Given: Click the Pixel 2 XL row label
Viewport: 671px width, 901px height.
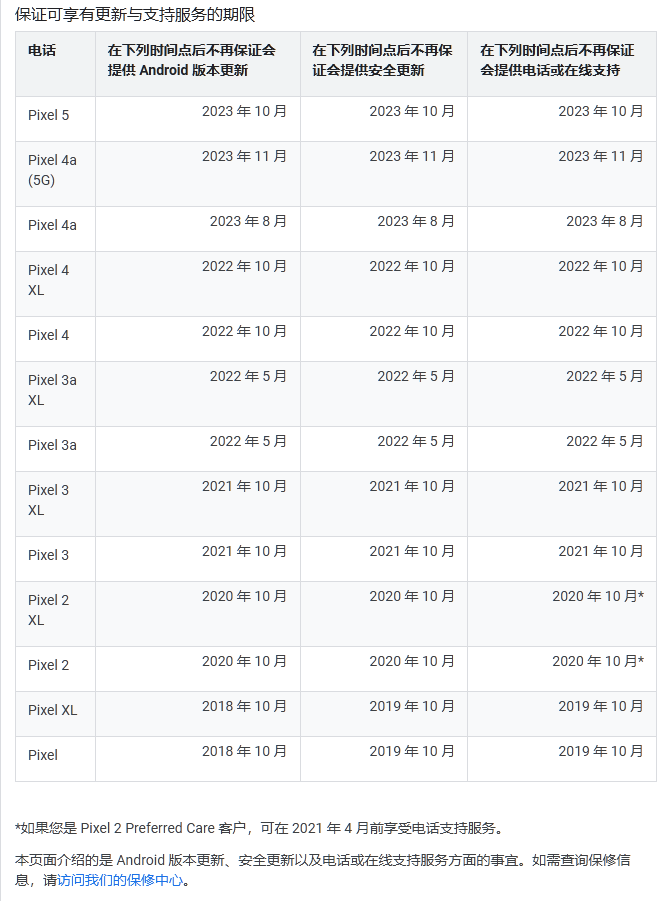Looking at the screenshot, I should tap(49, 610).
